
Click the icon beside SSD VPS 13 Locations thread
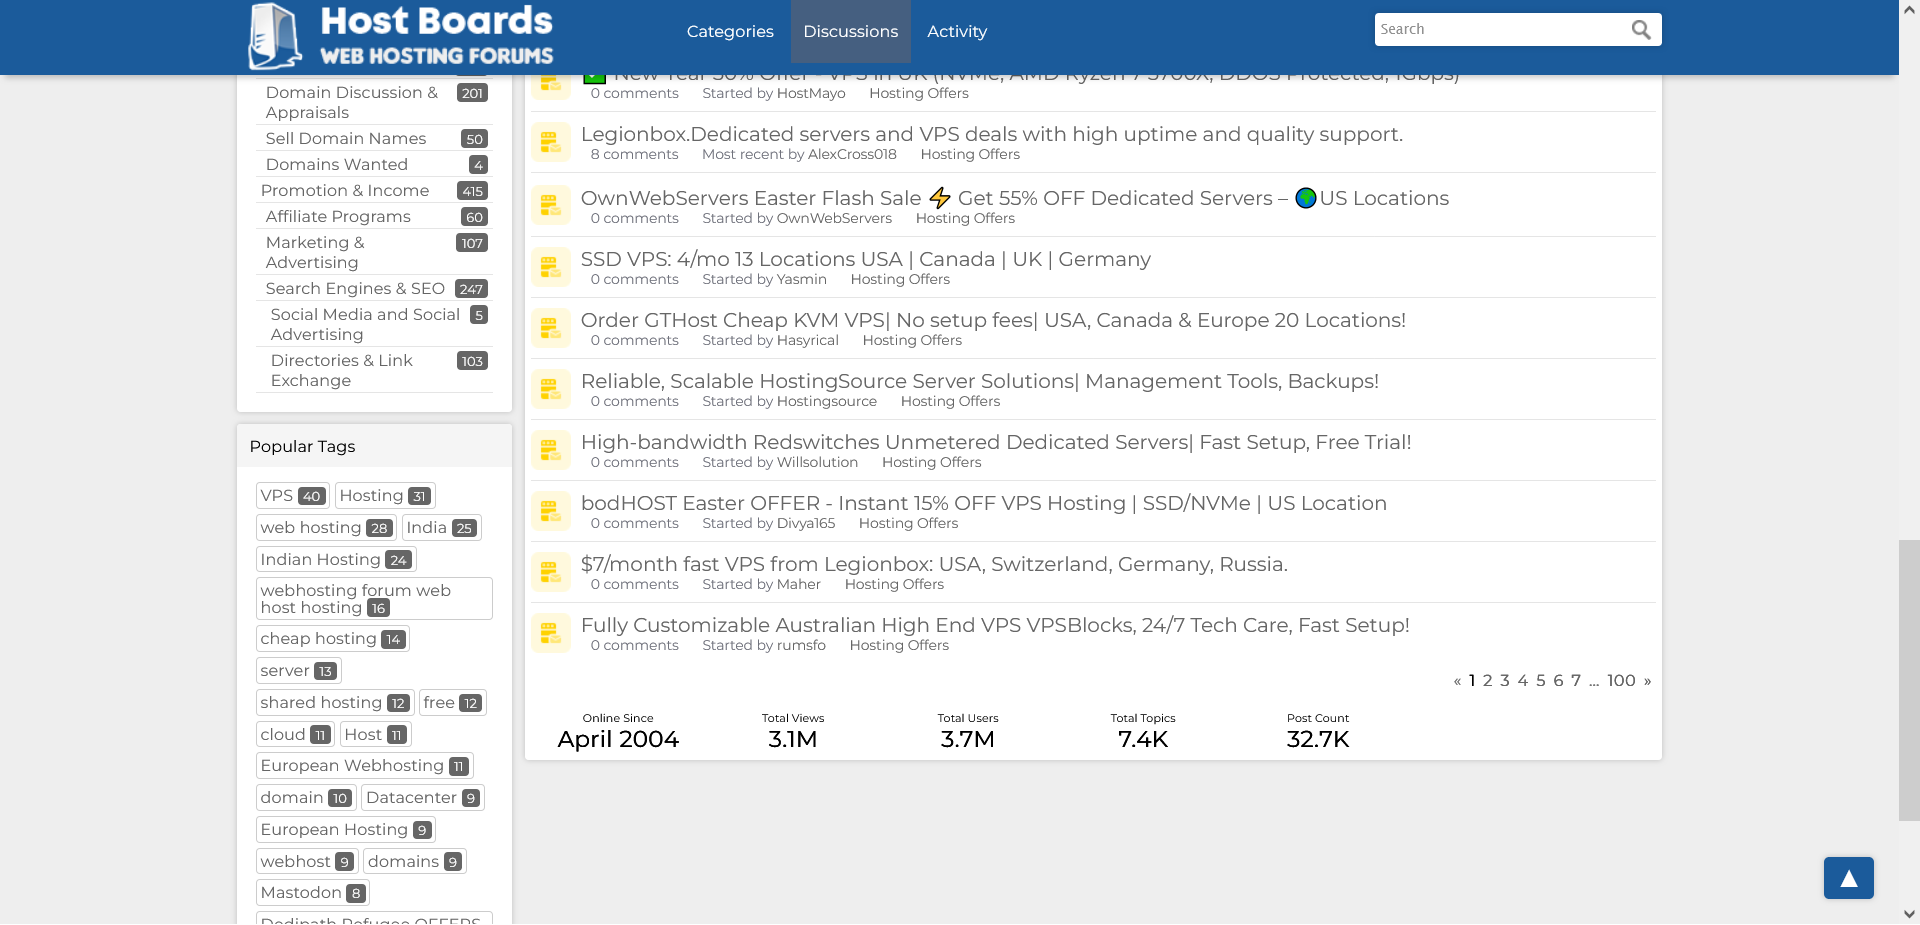point(550,268)
